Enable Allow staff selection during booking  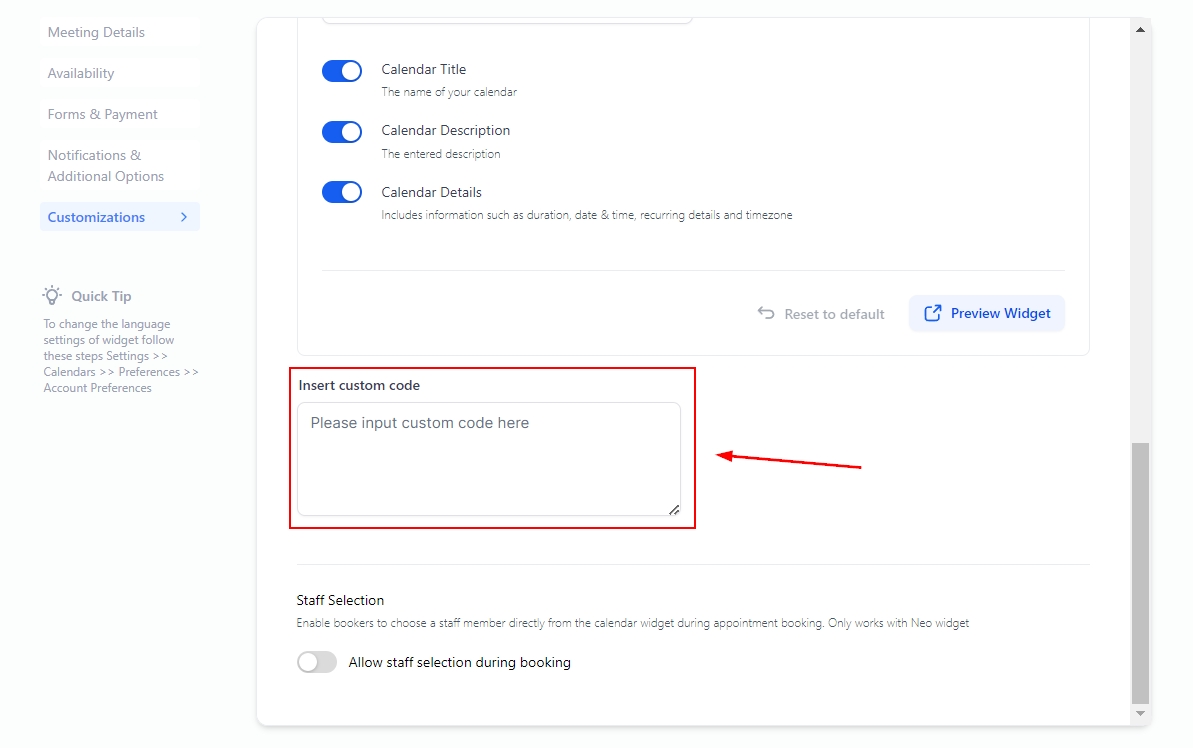coord(317,662)
